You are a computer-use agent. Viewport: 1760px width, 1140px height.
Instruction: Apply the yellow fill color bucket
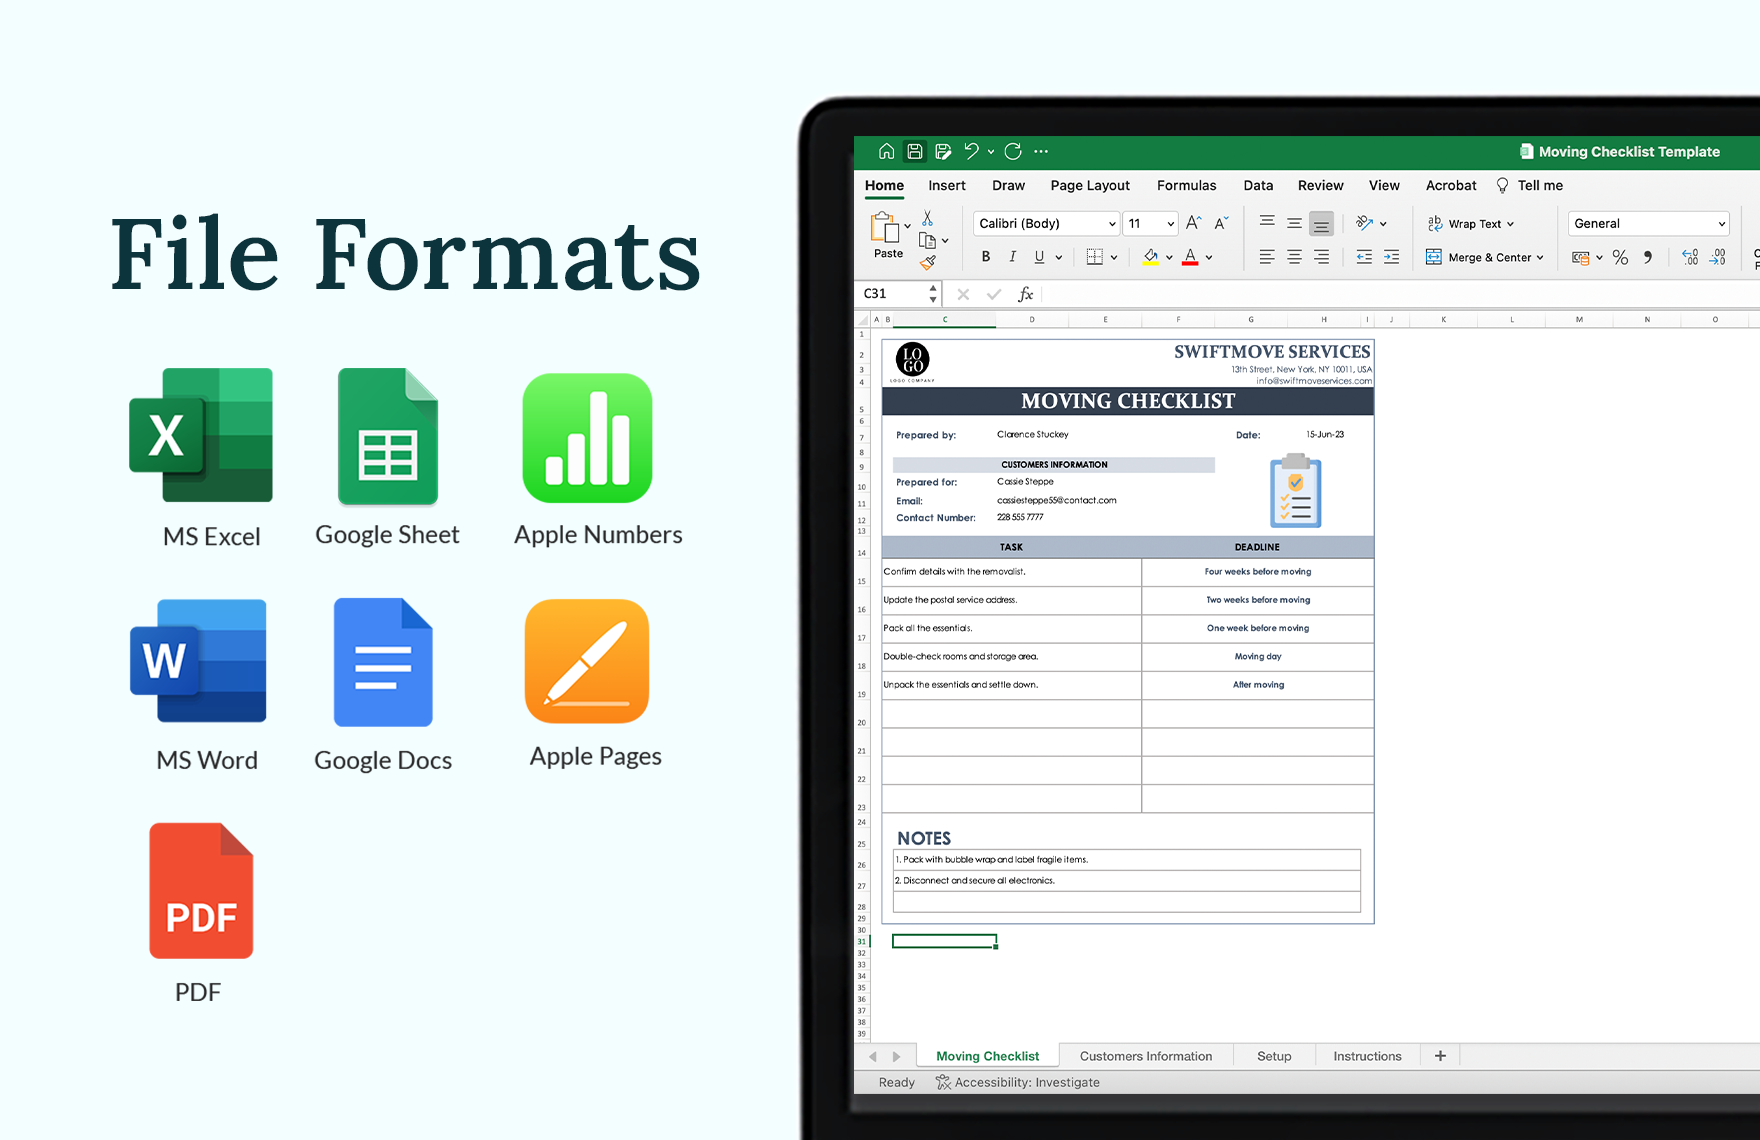[x=1150, y=257]
